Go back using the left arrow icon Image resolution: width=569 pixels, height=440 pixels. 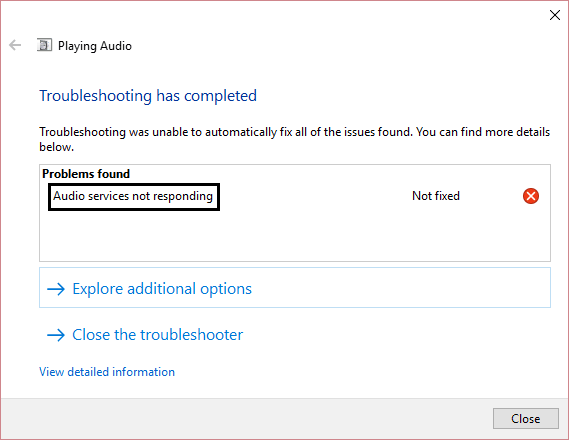(15, 45)
